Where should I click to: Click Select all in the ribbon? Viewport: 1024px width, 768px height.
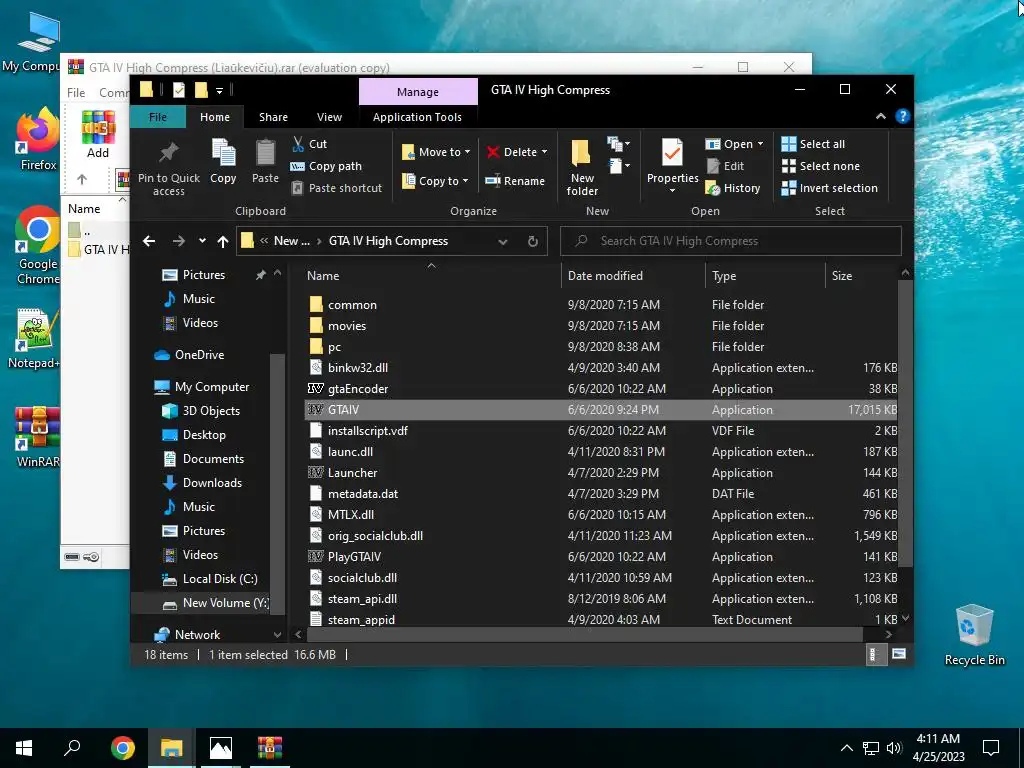coord(813,144)
